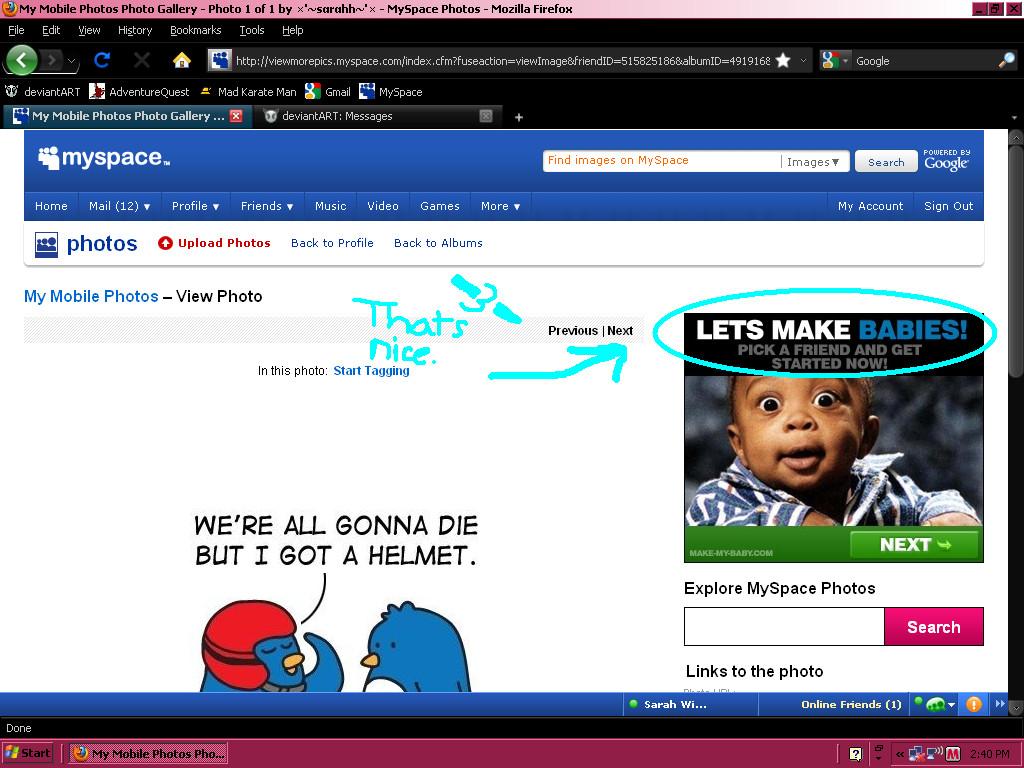Click the myspace logo
This screenshot has width=1024, height=768.
pos(104,158)
